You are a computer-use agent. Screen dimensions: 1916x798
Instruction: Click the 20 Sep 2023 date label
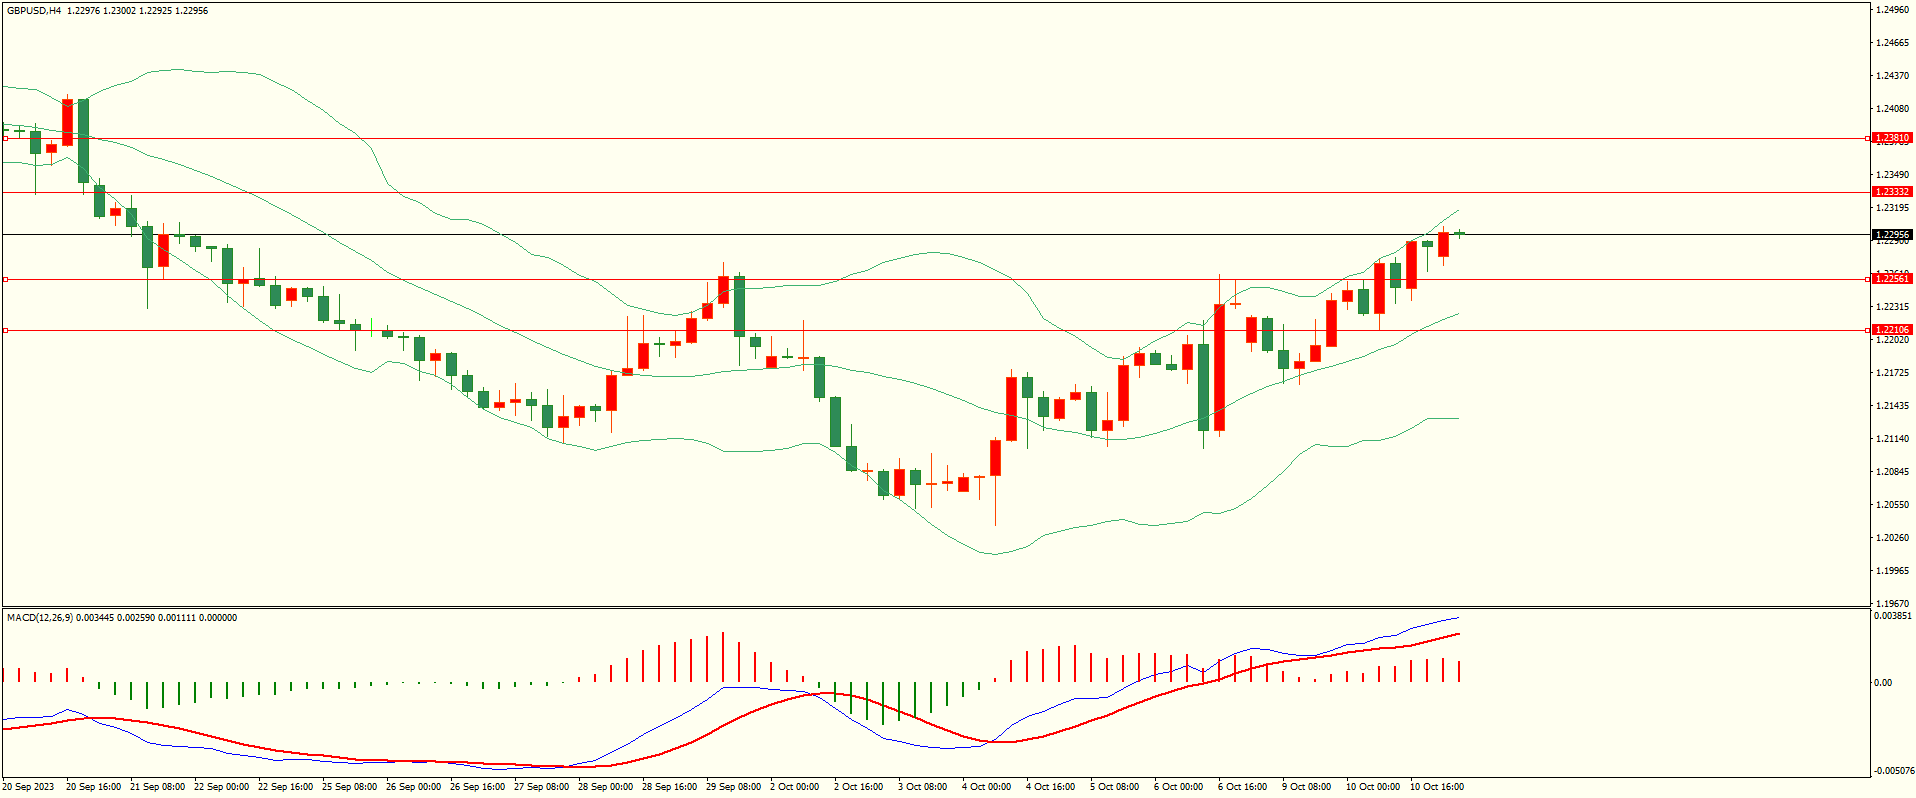(30, 787)
